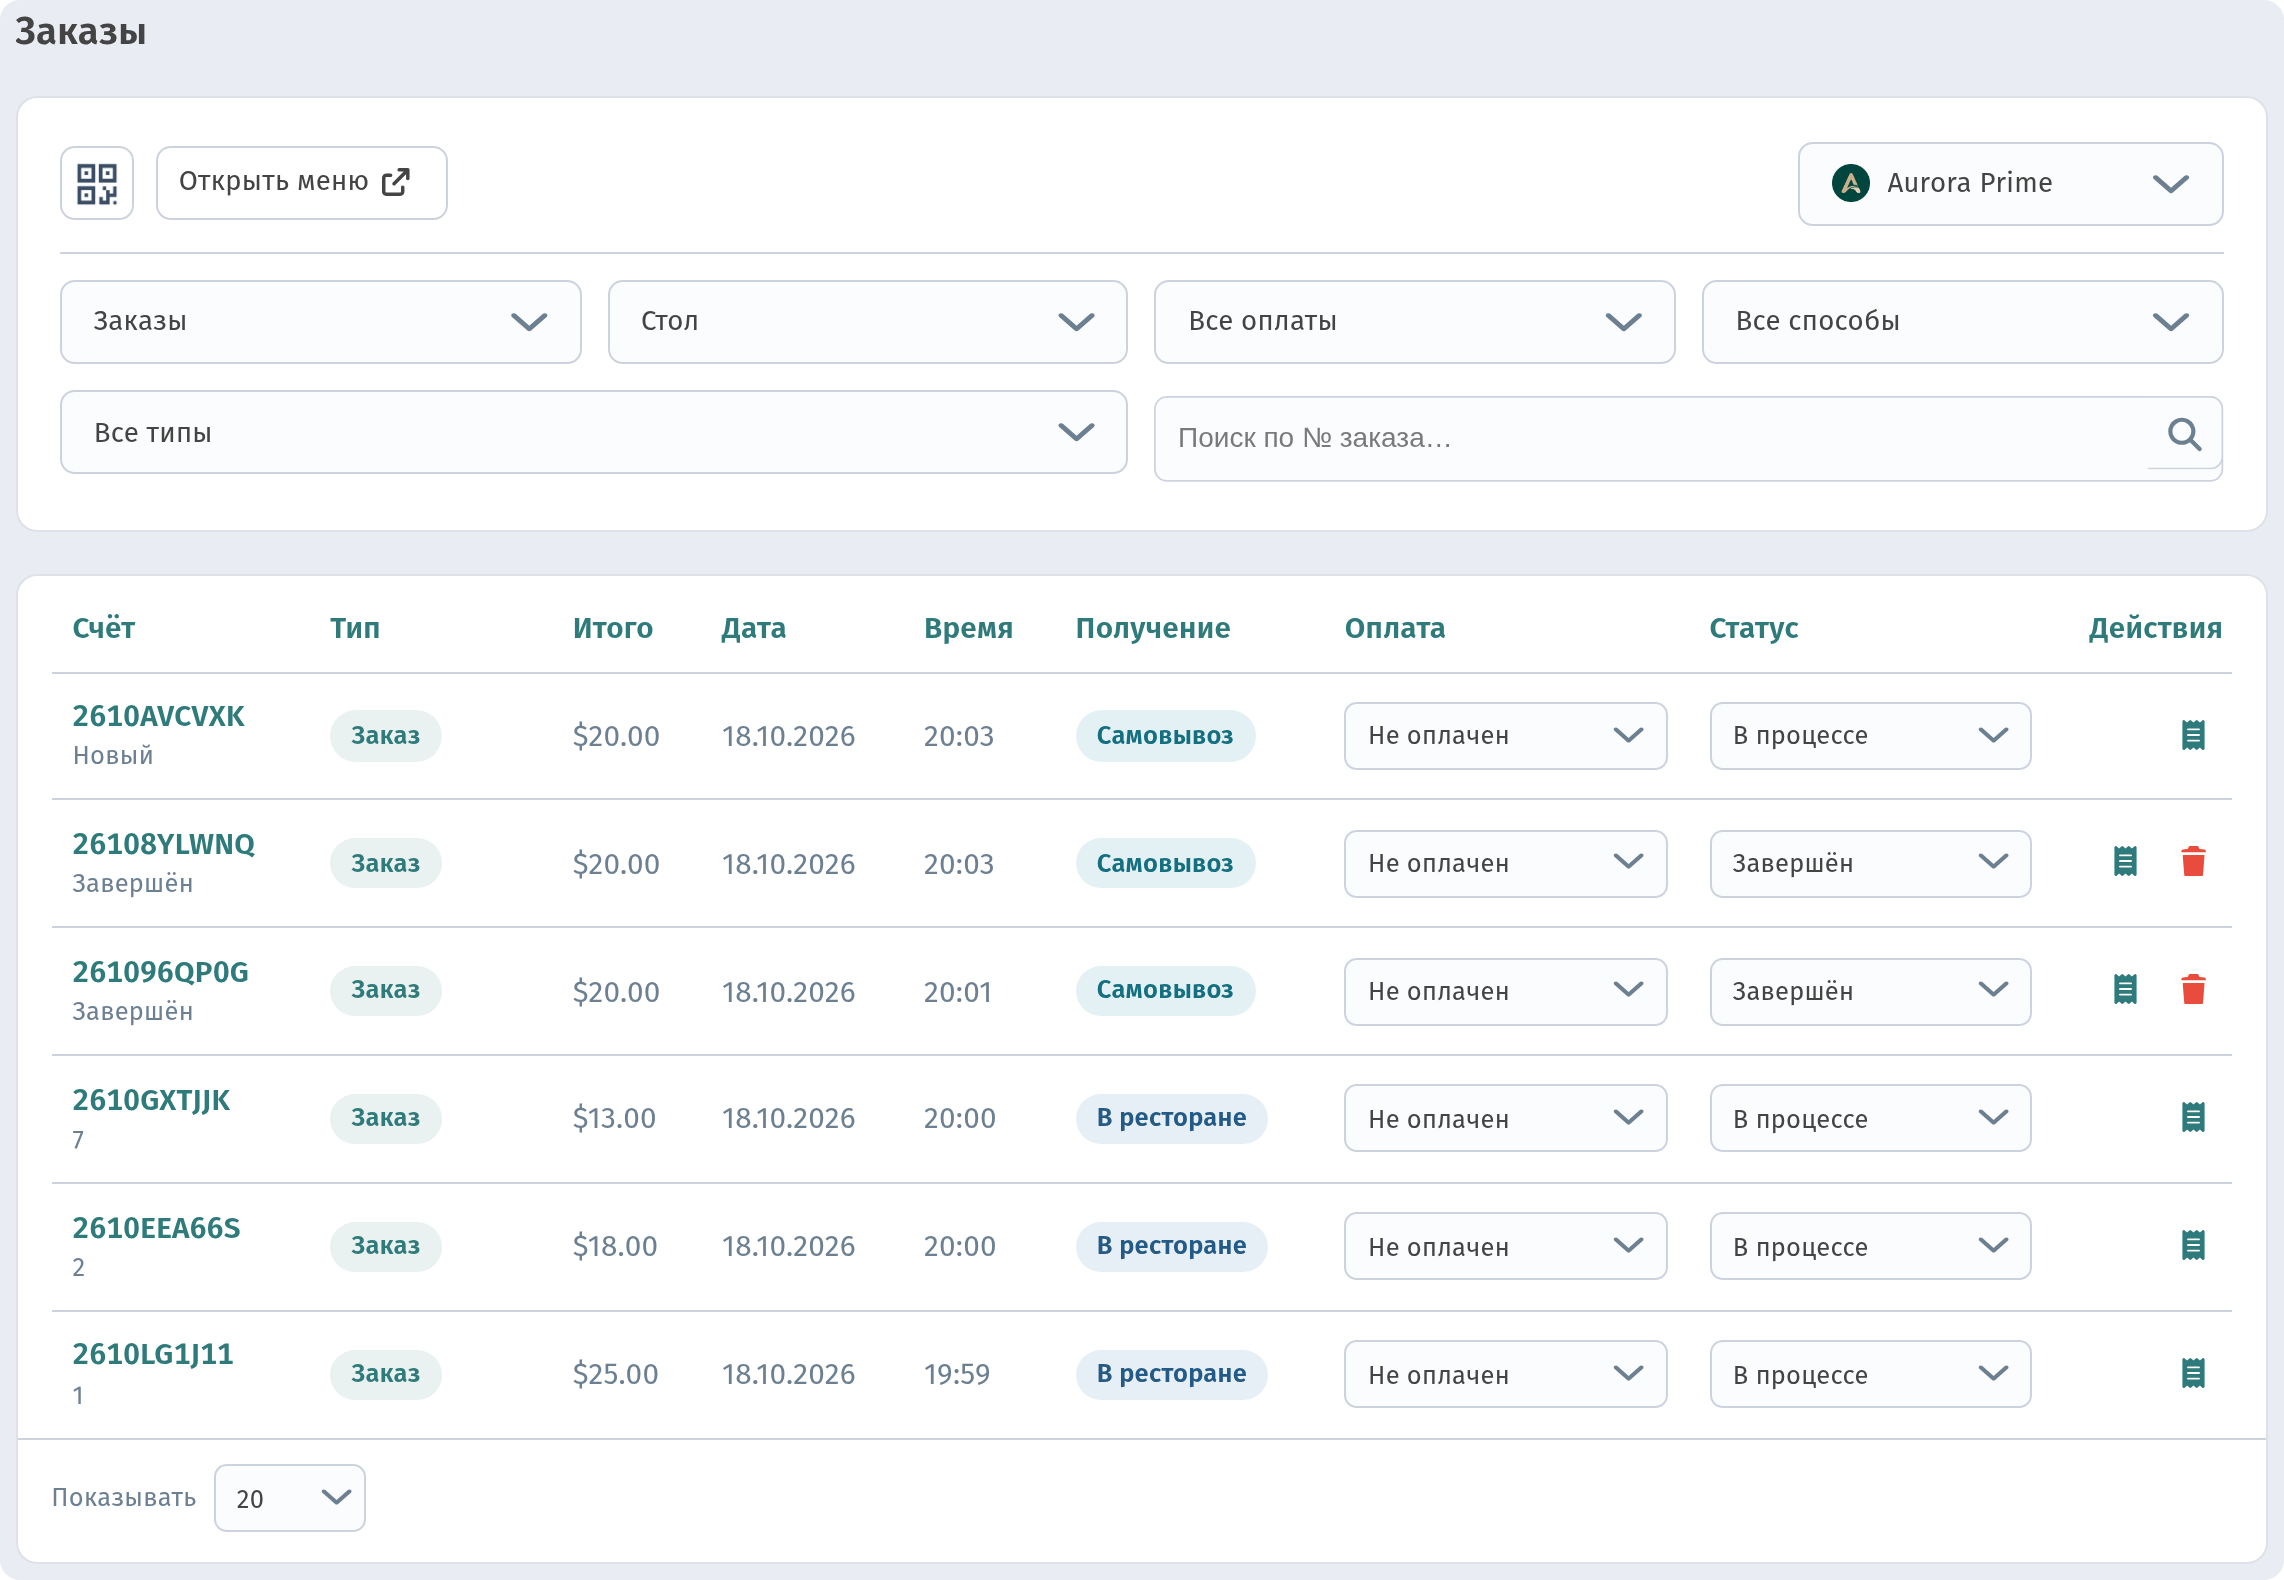Delete order 261096QP0G with trash icon
The width and height of the screenshot is (2284, 1580).
(x=2193, y=989)
